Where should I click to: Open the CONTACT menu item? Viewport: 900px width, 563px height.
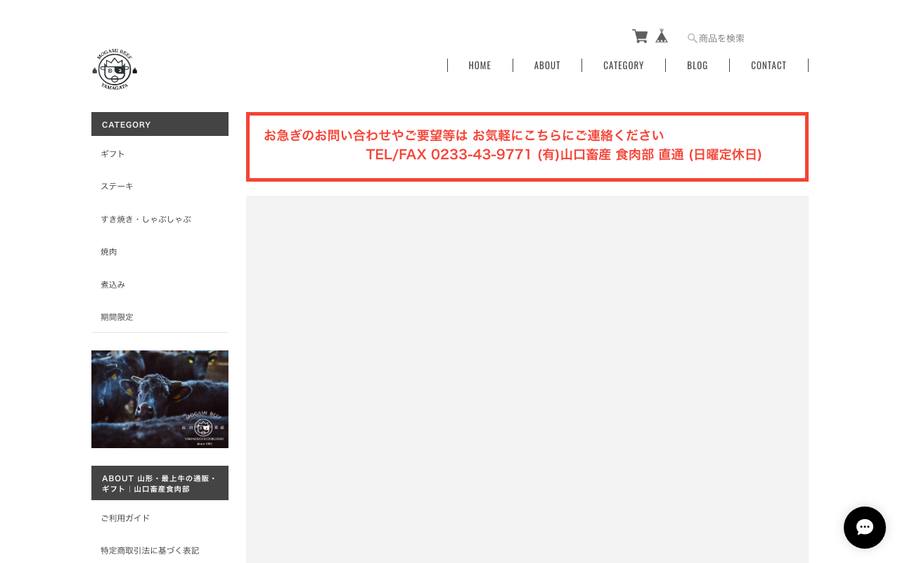point(769,65)
